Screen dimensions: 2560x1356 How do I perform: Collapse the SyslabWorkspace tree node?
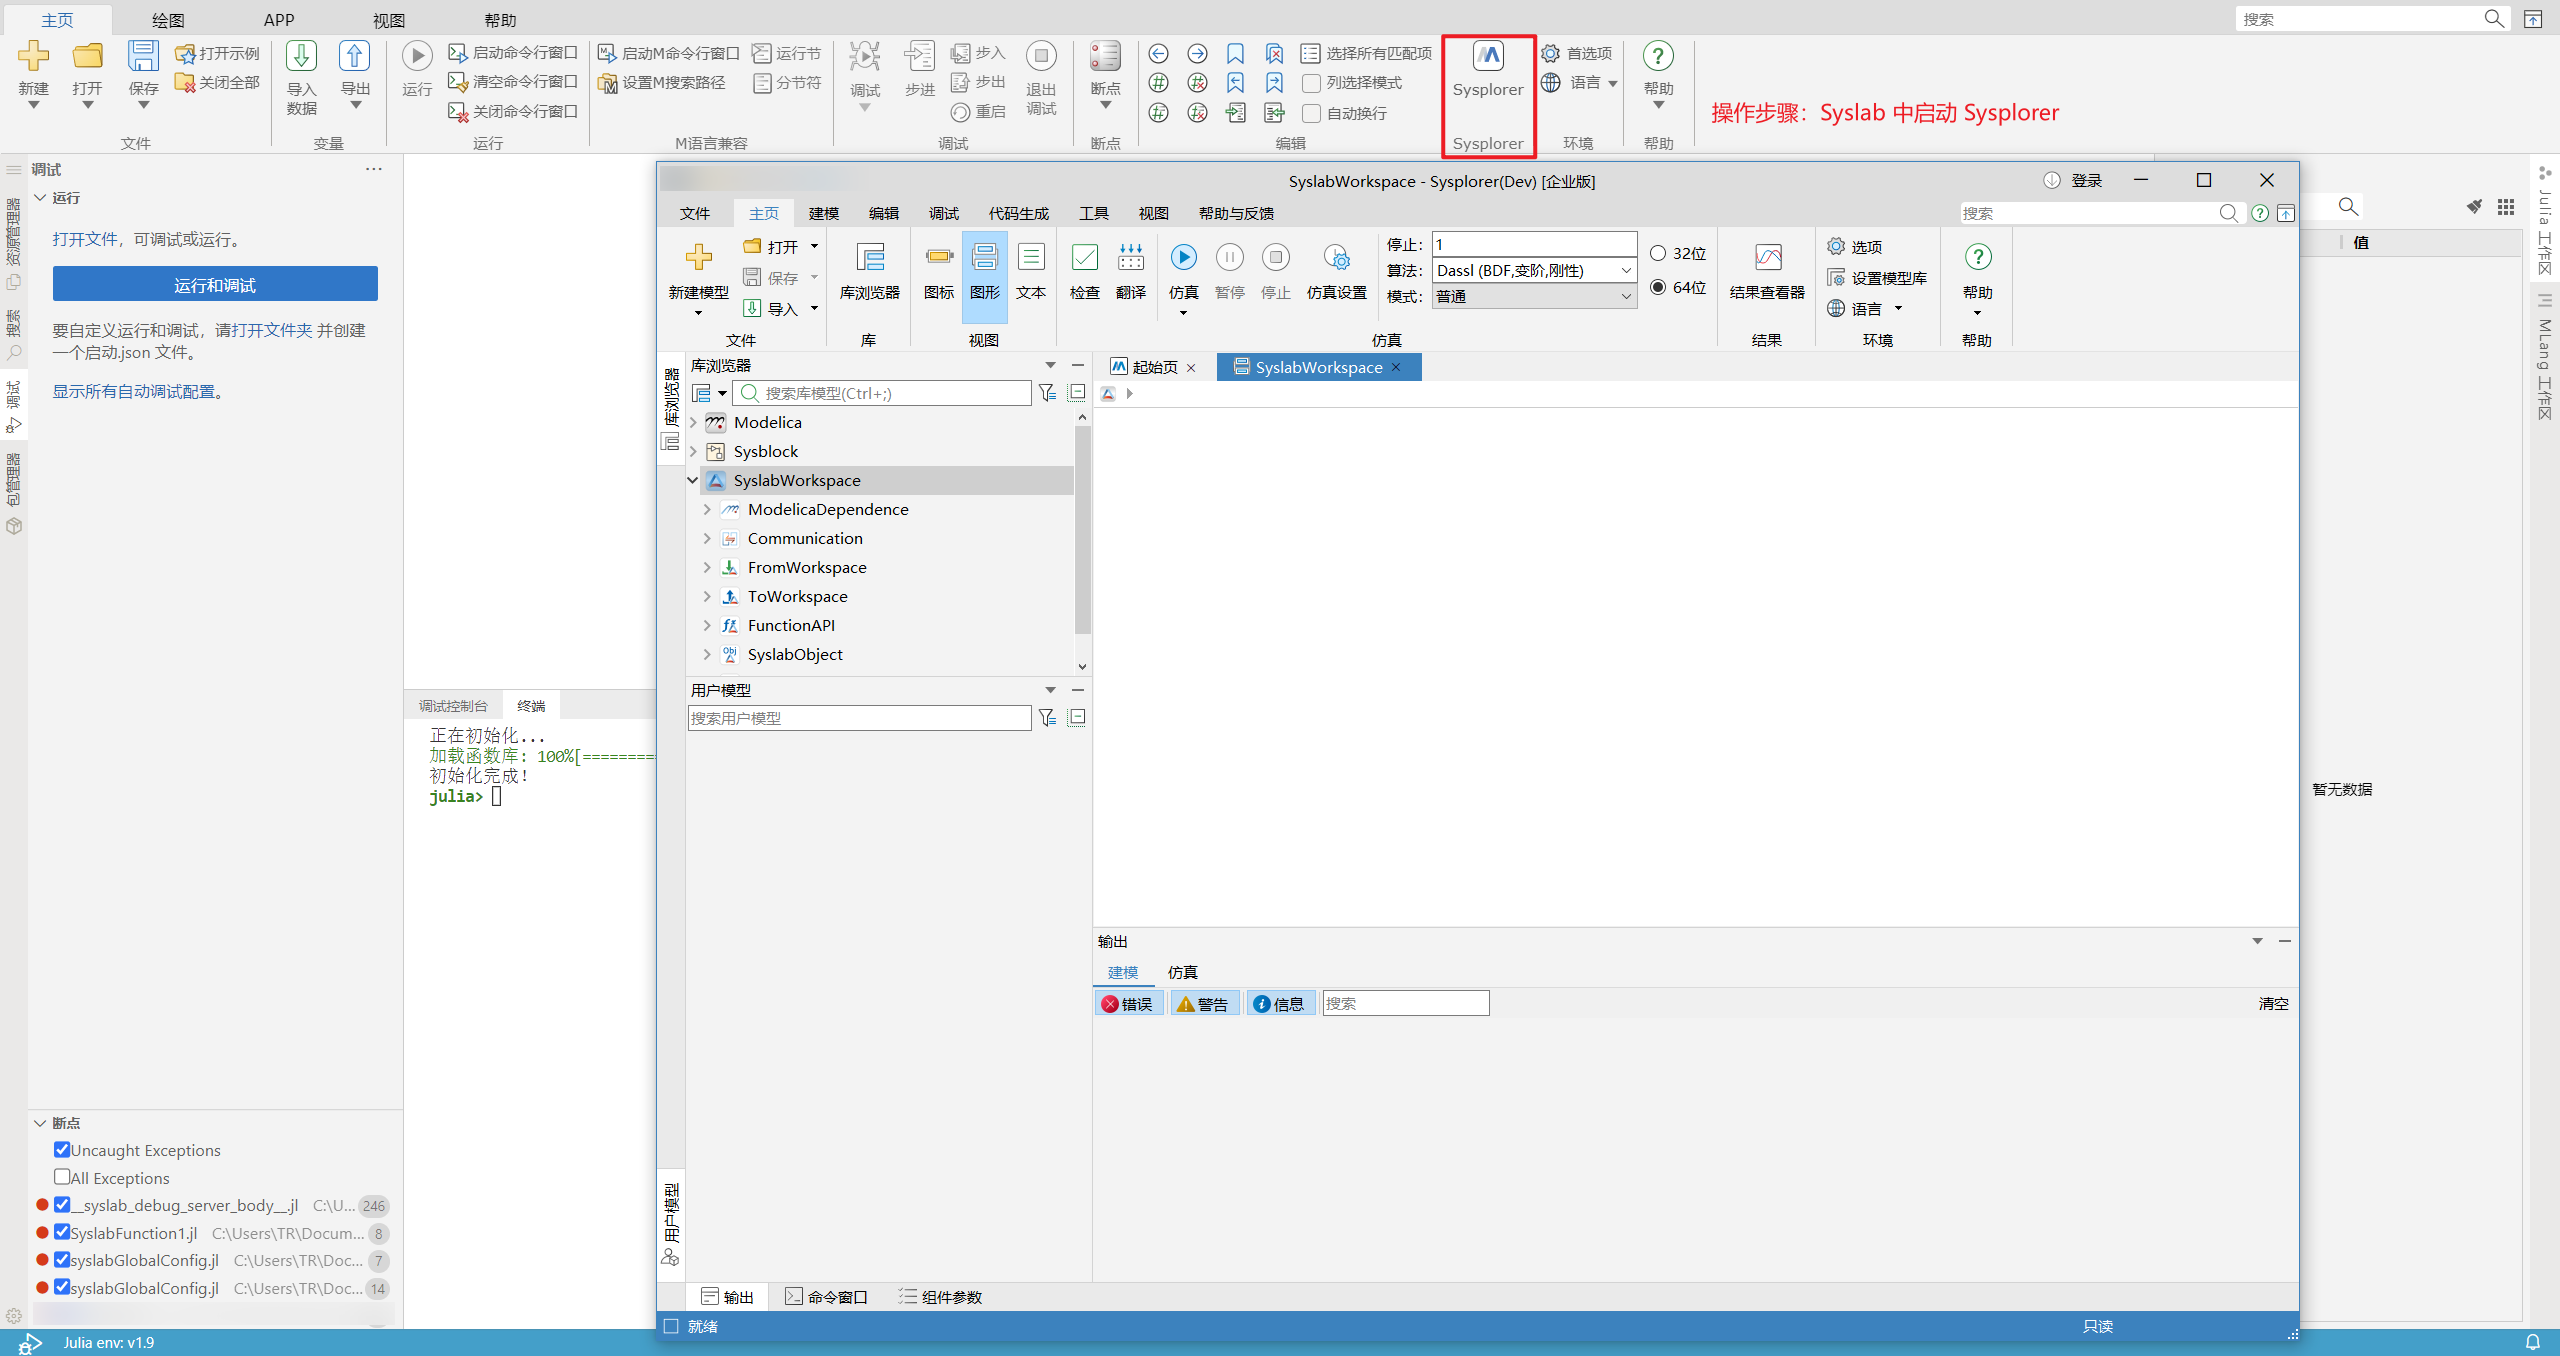click(692, 481)
